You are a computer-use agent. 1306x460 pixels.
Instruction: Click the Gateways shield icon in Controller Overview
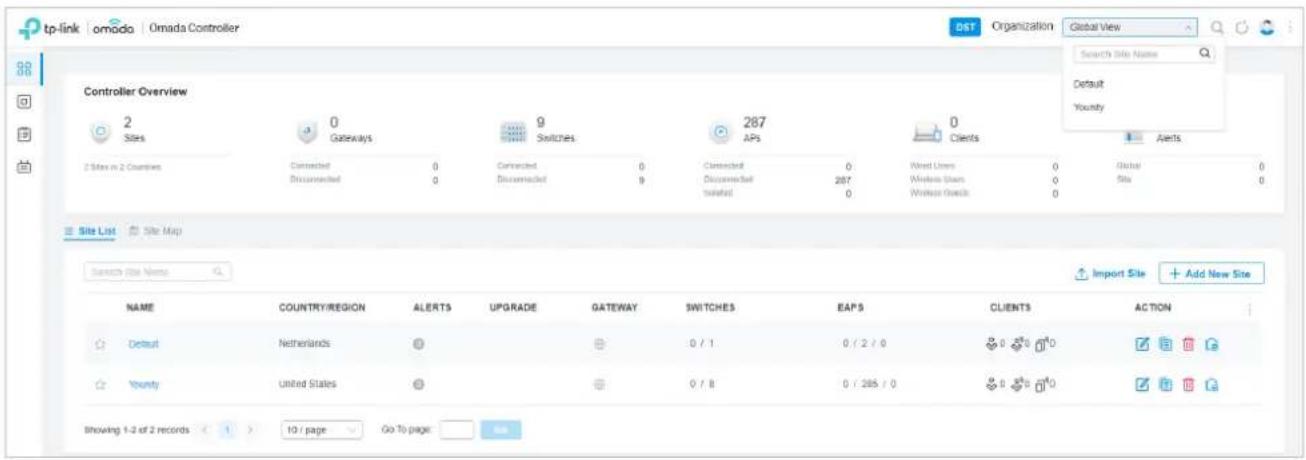tap(309, 131)
